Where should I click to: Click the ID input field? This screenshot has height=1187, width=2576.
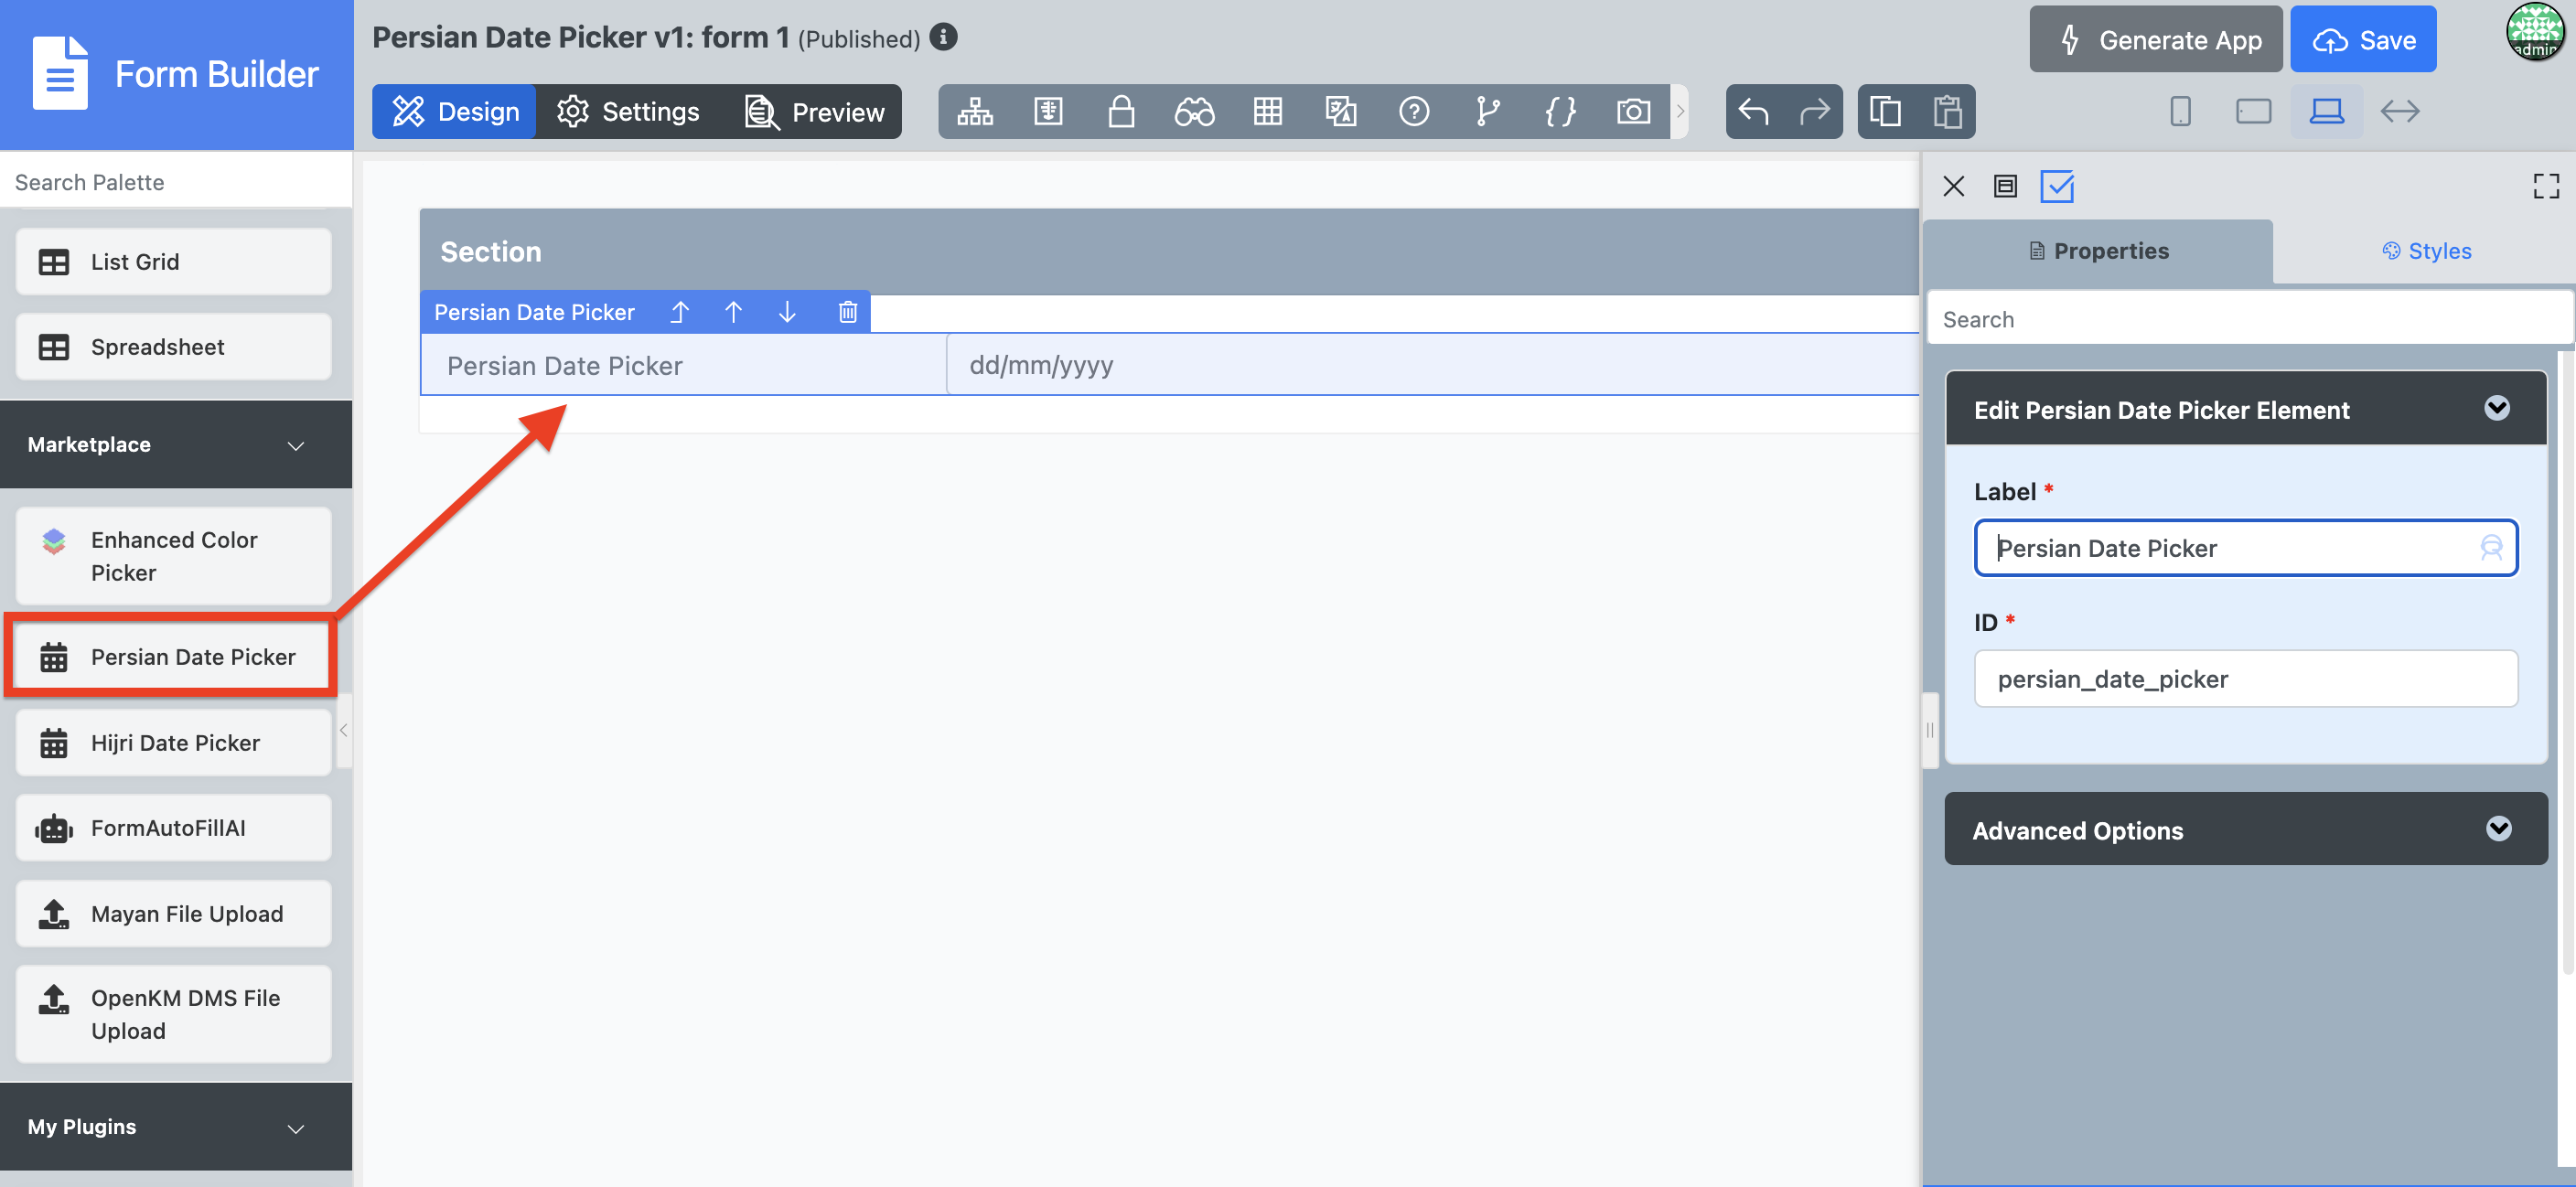pyautogui.click(x=2245, y=679)
